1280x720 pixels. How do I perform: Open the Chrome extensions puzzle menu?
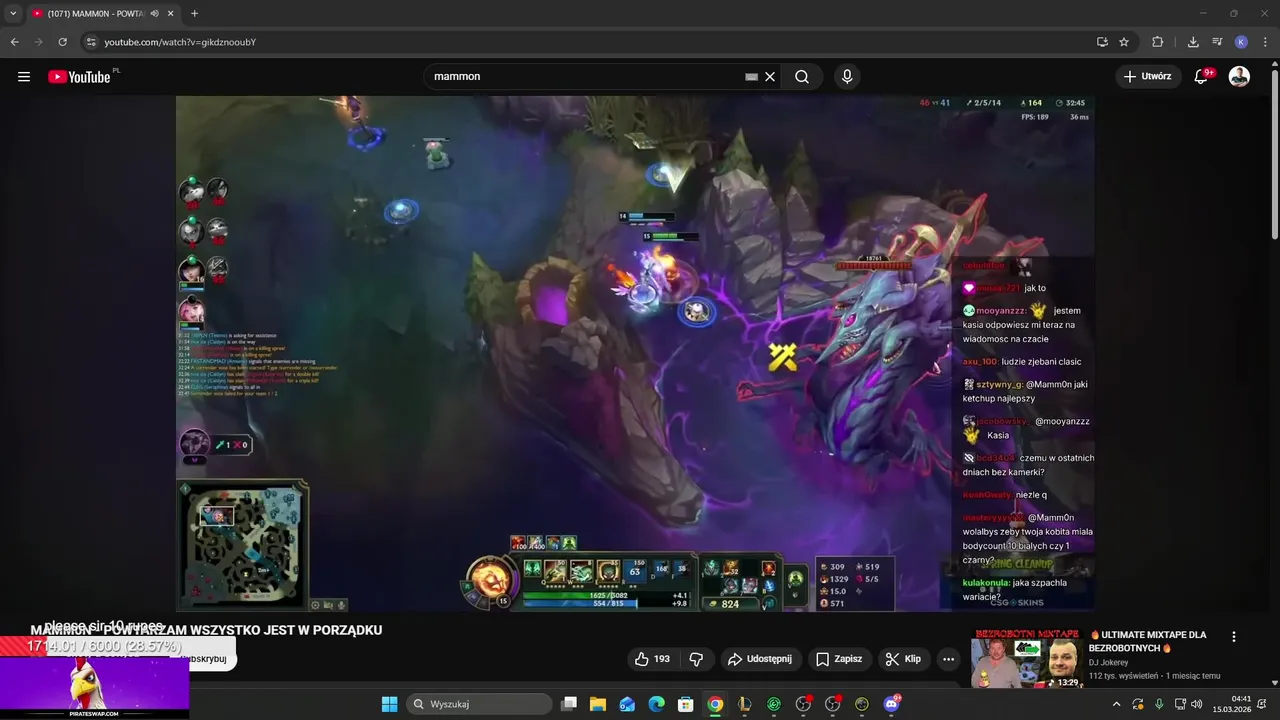pyautogui.click(x=1158, y=42)
